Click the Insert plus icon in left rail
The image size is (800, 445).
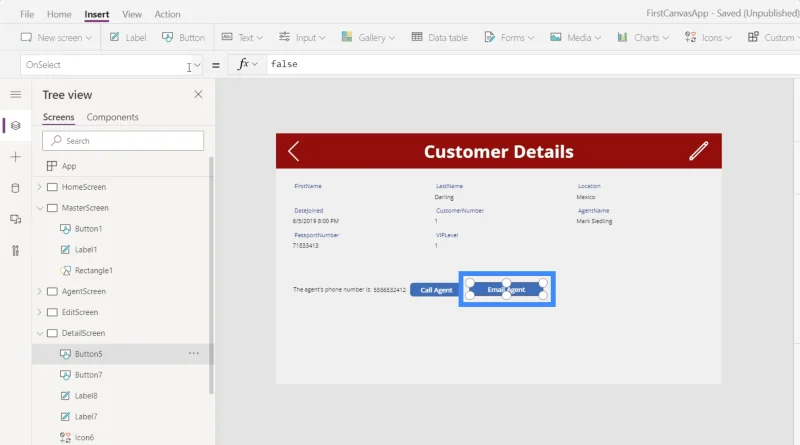pos(16,157)
